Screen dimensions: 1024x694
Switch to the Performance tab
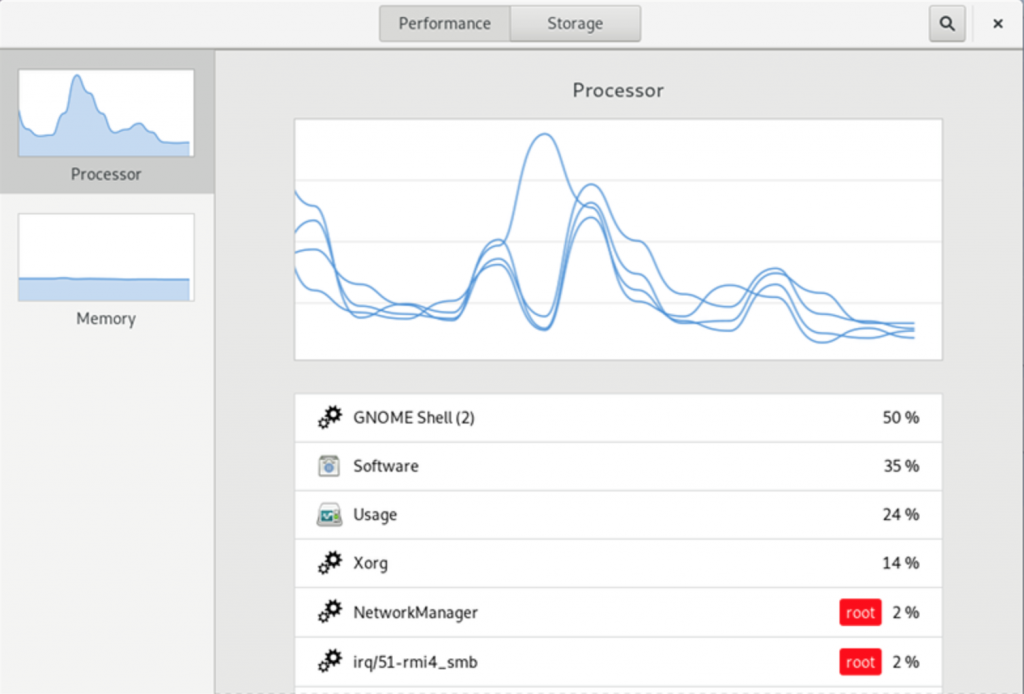(x=445, y=24)
